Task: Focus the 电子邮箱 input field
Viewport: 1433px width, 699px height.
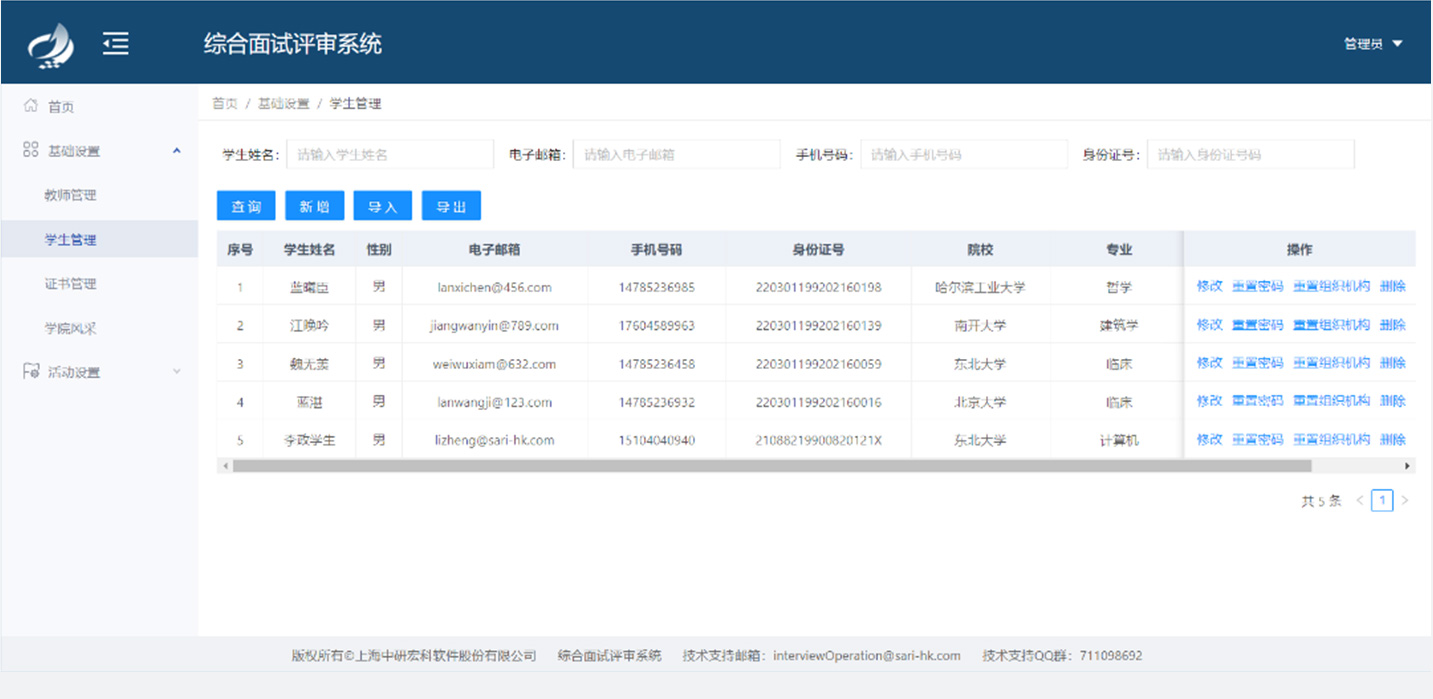Action: pos(676,155)
